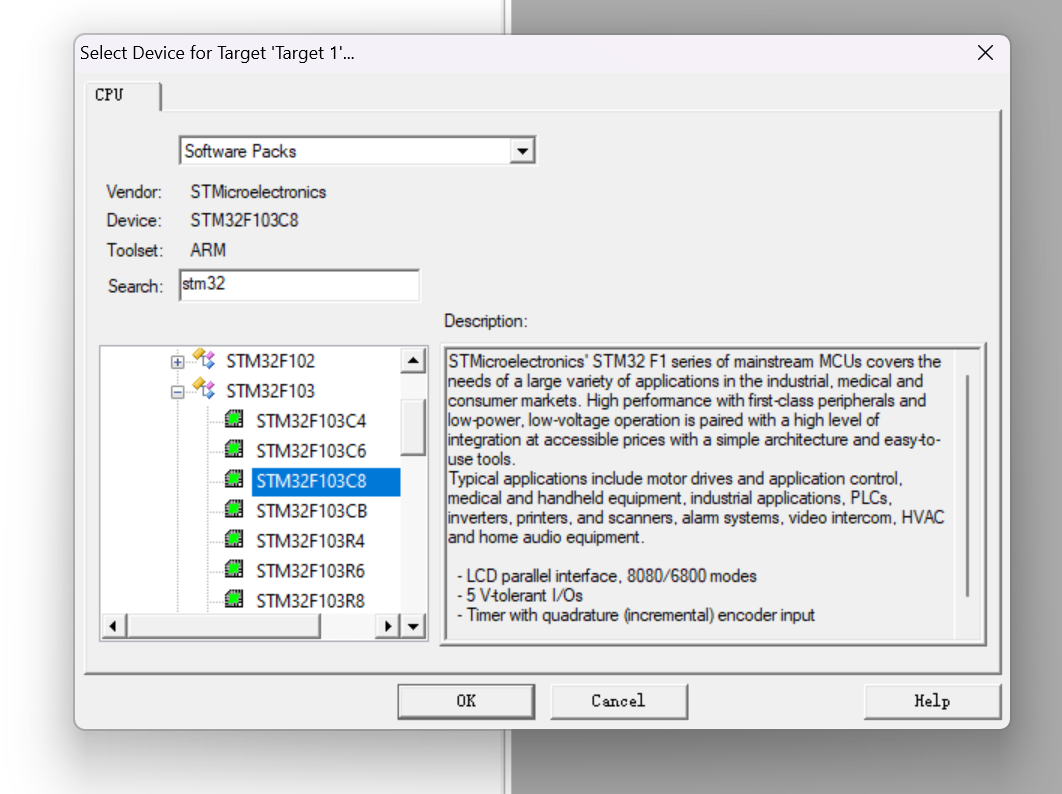Select STM32F103C8 in device tree

coord(326,482)
